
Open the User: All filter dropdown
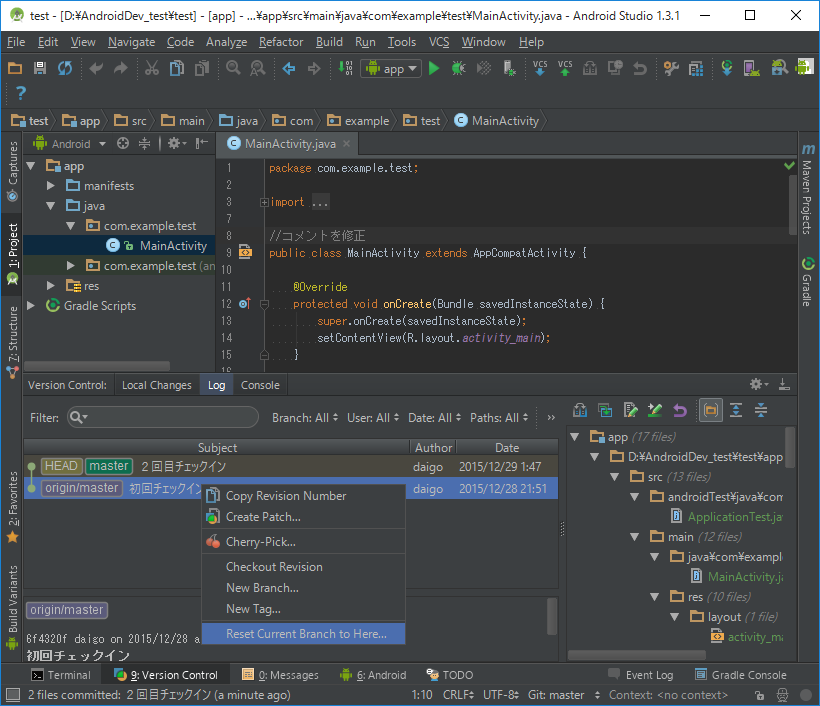coord(373,417)
